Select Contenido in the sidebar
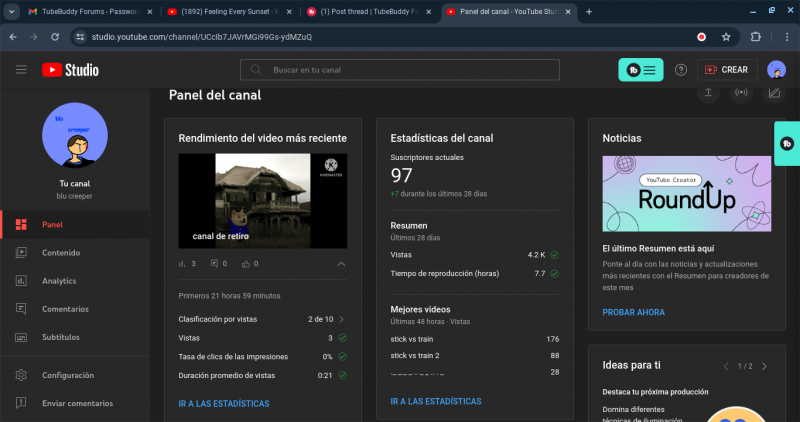Image resolution: width=800 pixels, height=422 pixels. click(x=61, y=253)
